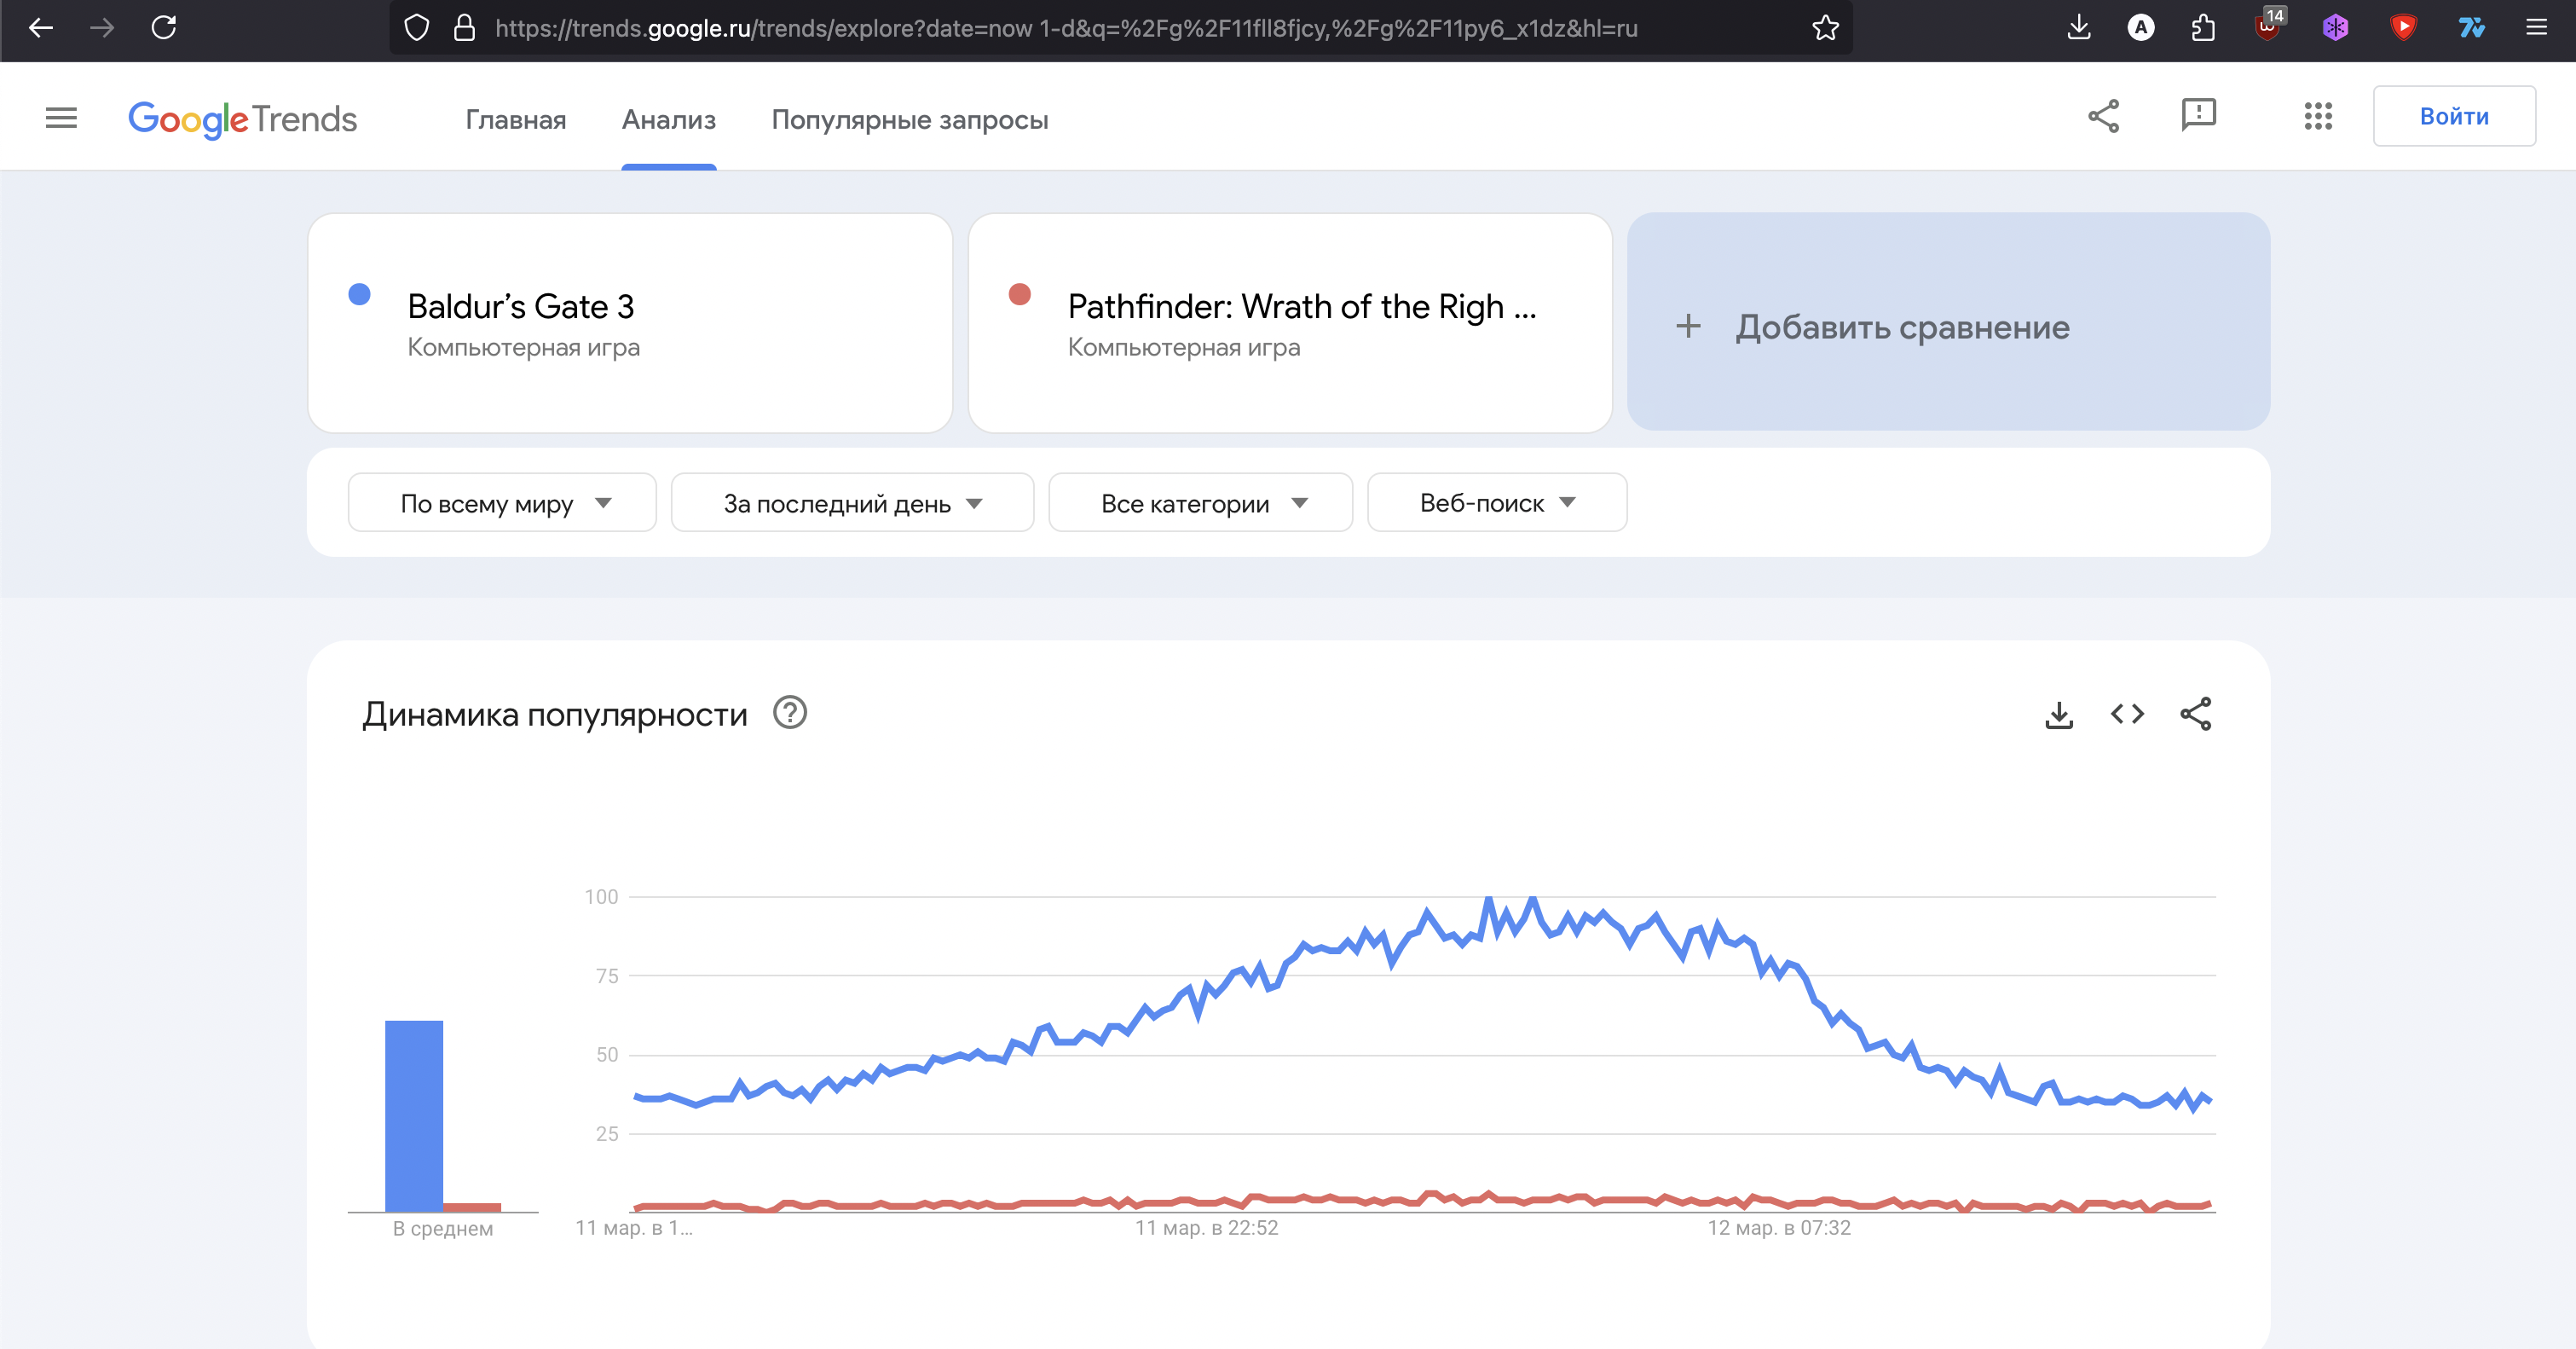Open the Все категории dropdown
Image resolution: width=2576 pixels, height=1349 pixels.
coord(1200,503)
